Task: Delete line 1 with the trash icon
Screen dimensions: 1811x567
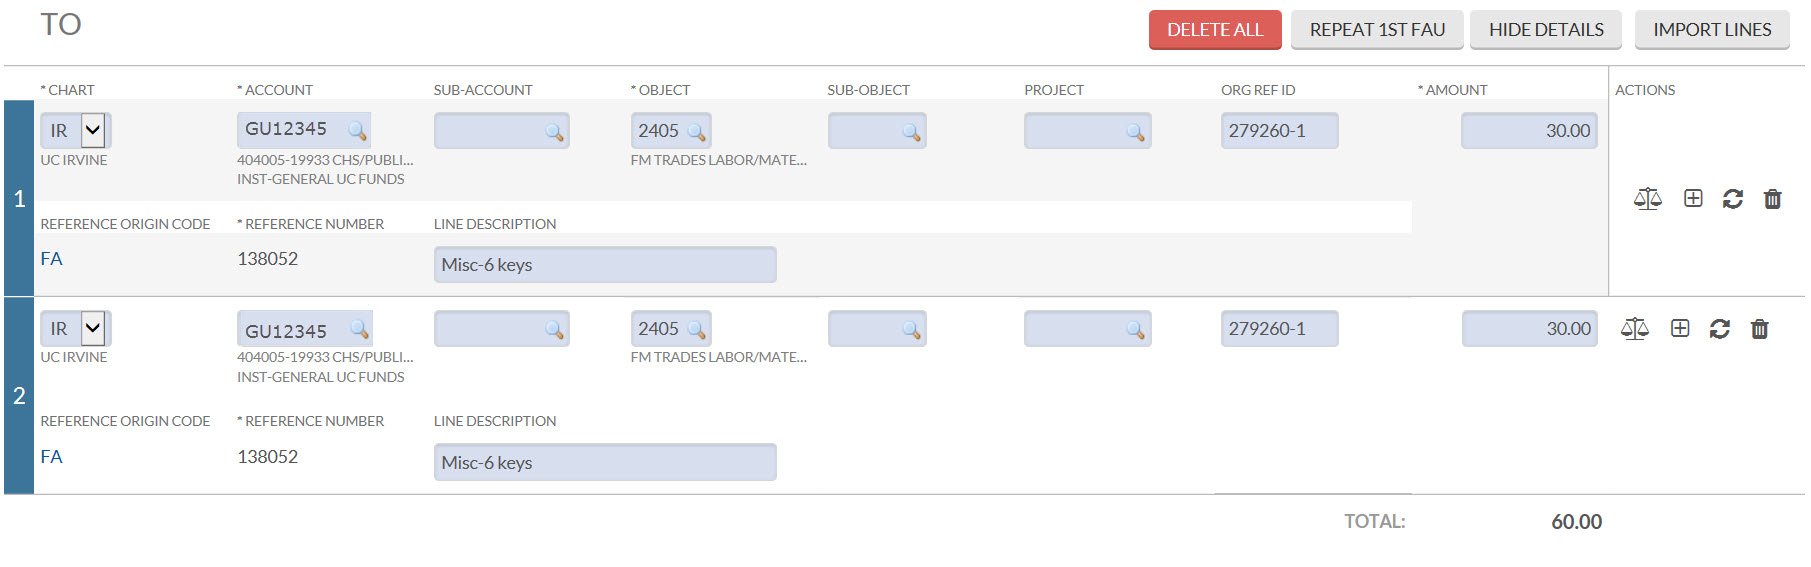Action: (1773, 199)
